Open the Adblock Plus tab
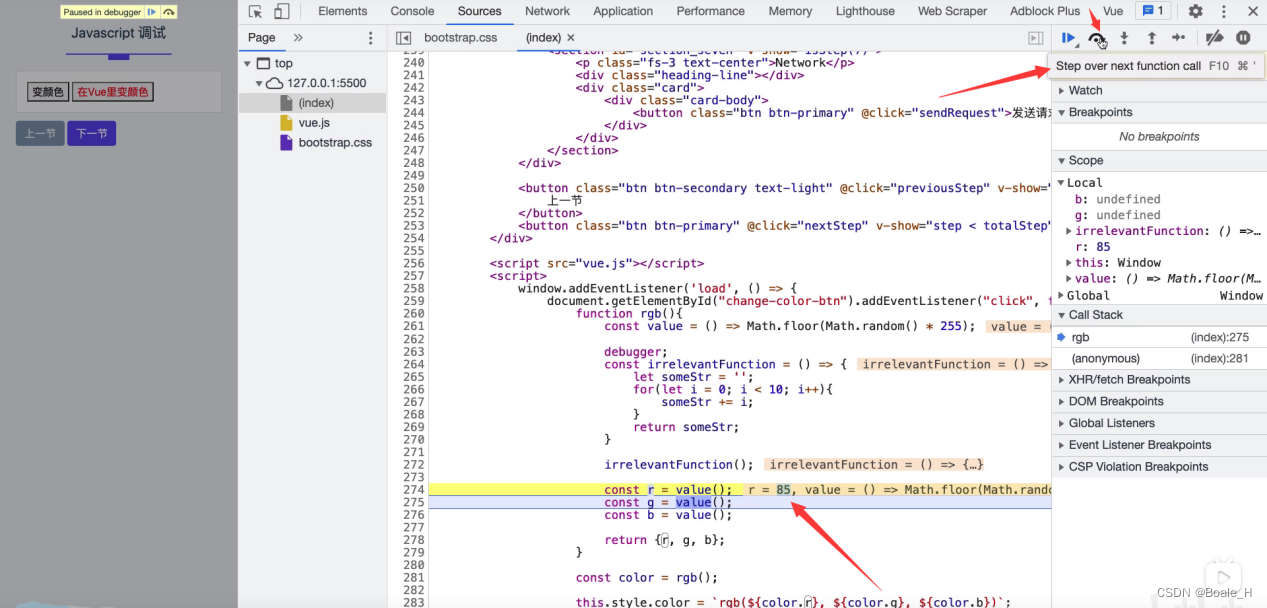The image size is (1267, 608). (x=1045, y=11)
